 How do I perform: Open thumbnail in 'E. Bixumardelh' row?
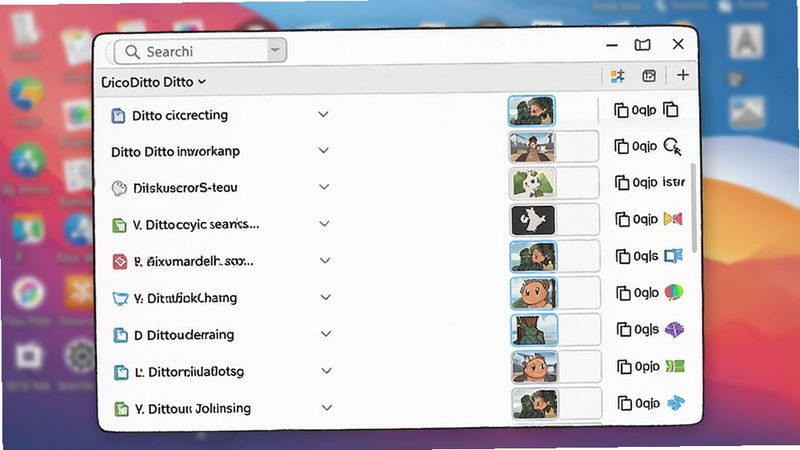533,257
